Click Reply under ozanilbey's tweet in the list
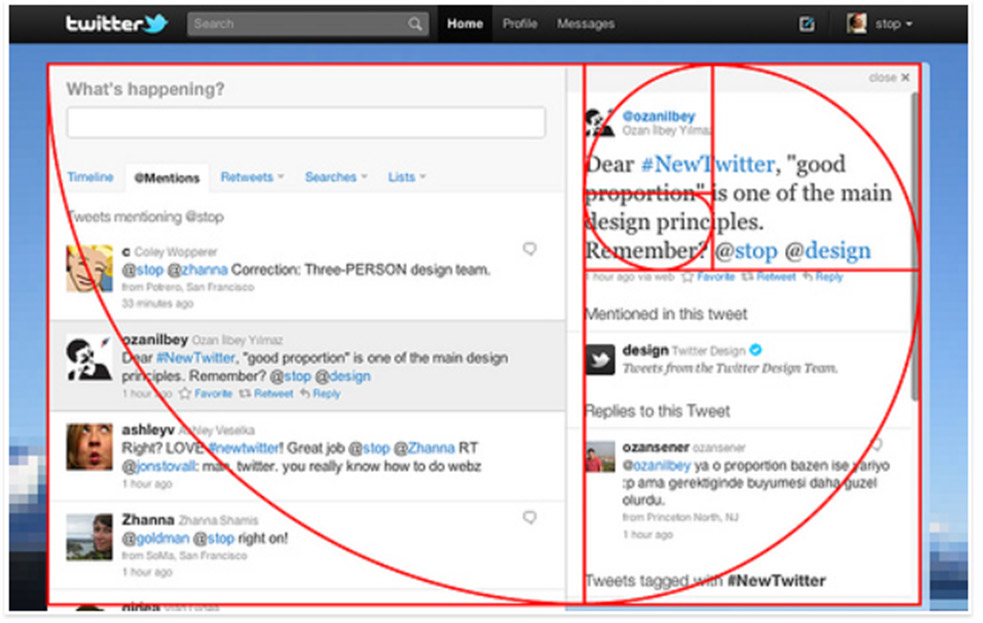This screenshot has width=983, height=623. [x=320, y=394]
